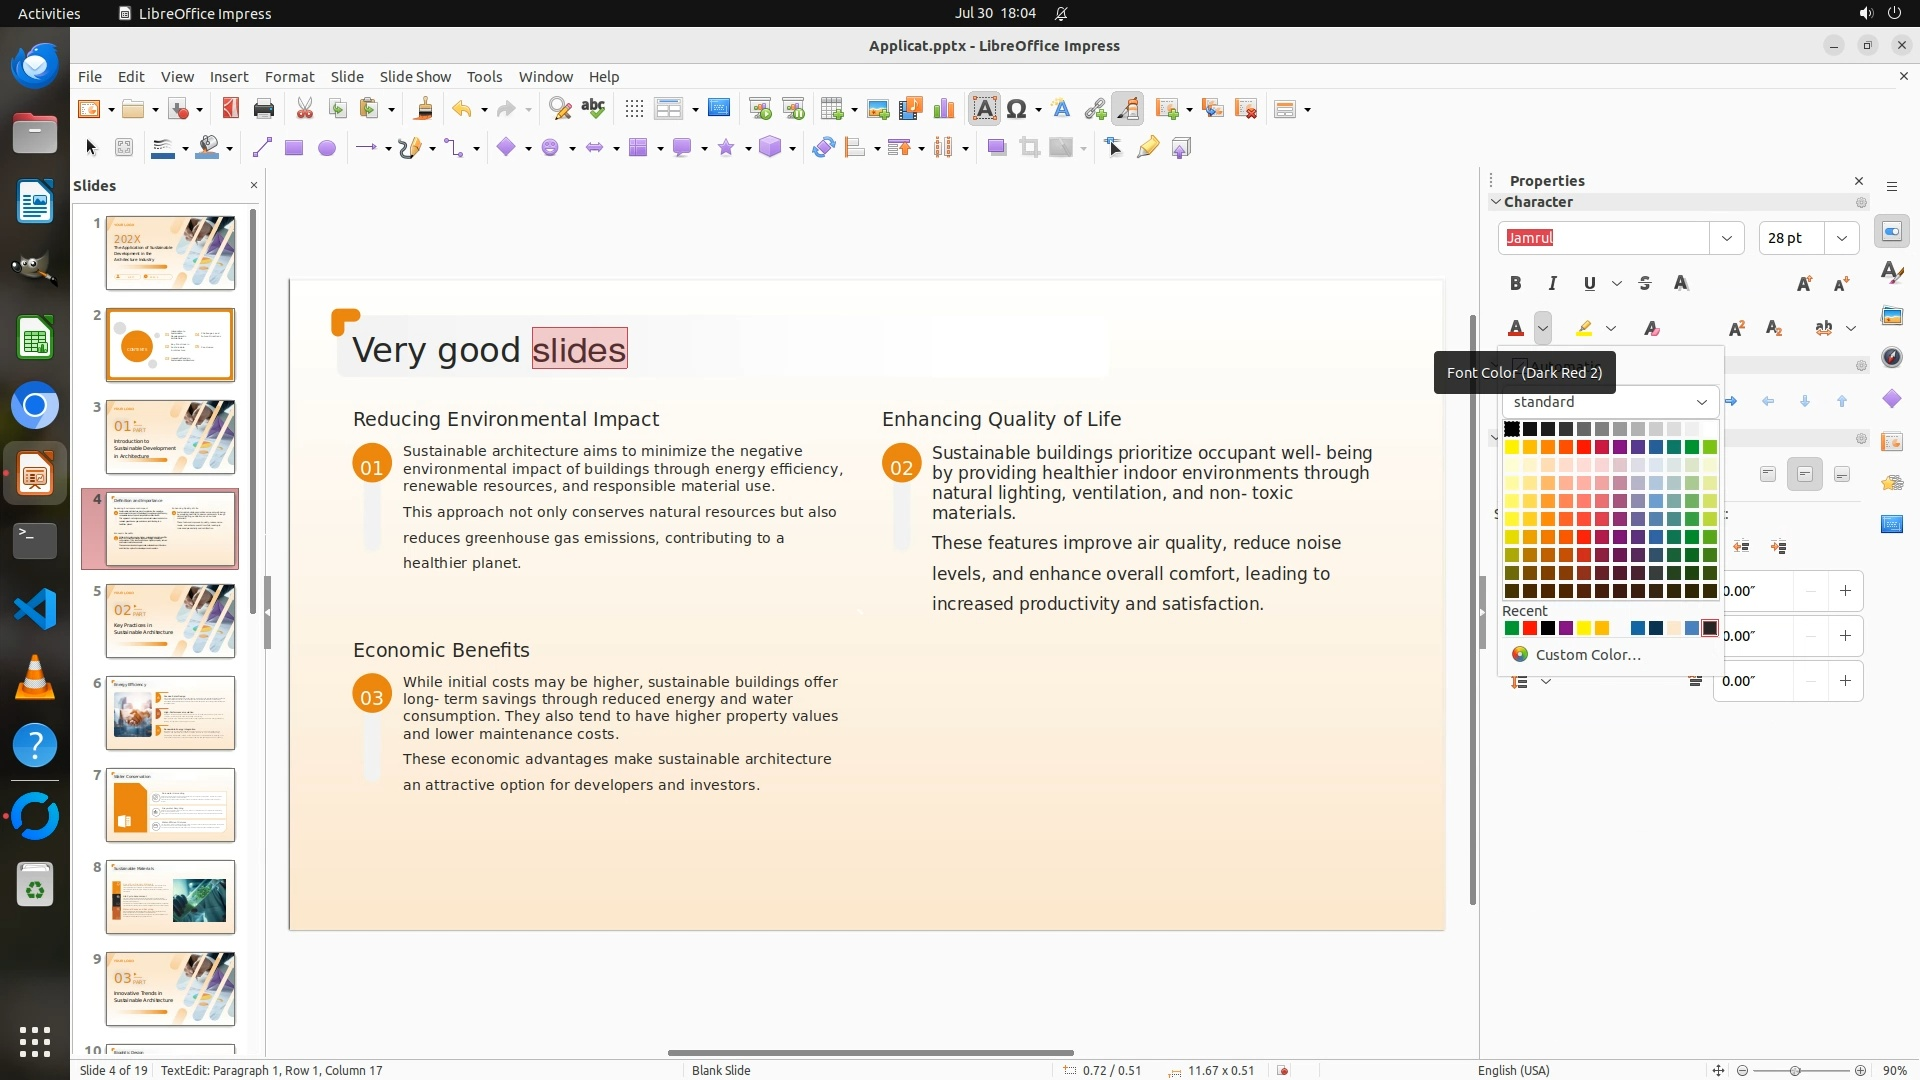Click Custom Color… button

point(1587,655)
